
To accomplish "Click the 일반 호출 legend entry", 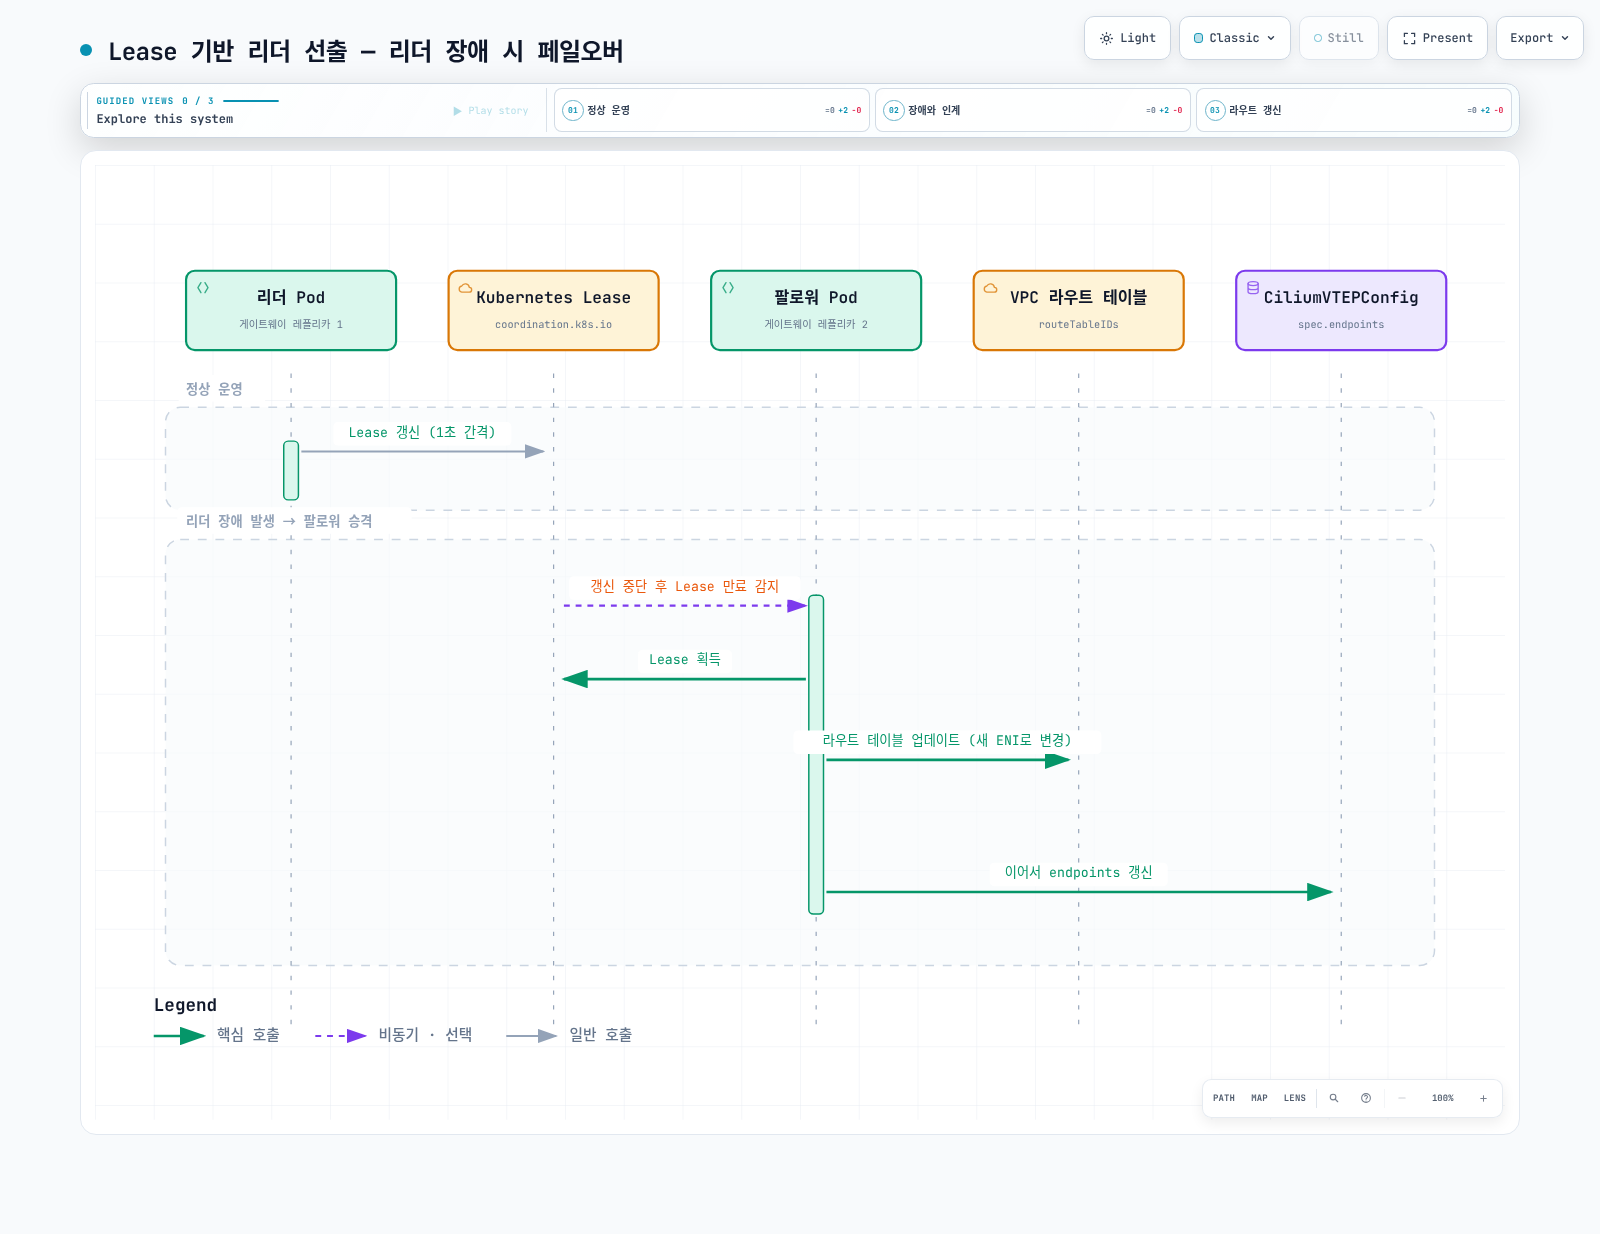I will coord(569,1035).
